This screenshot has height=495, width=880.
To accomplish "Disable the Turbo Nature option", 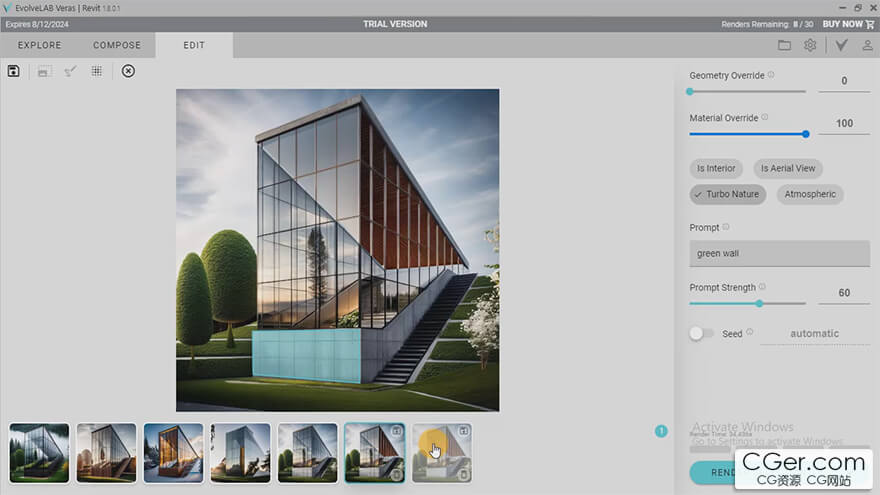I will point(727,194).
